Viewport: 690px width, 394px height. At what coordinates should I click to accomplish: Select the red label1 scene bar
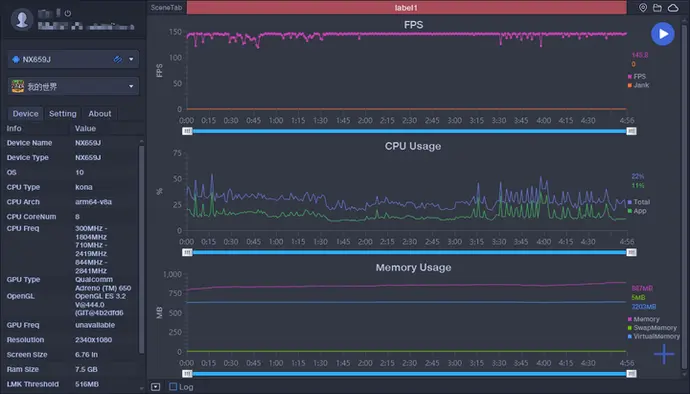(406, 7)
